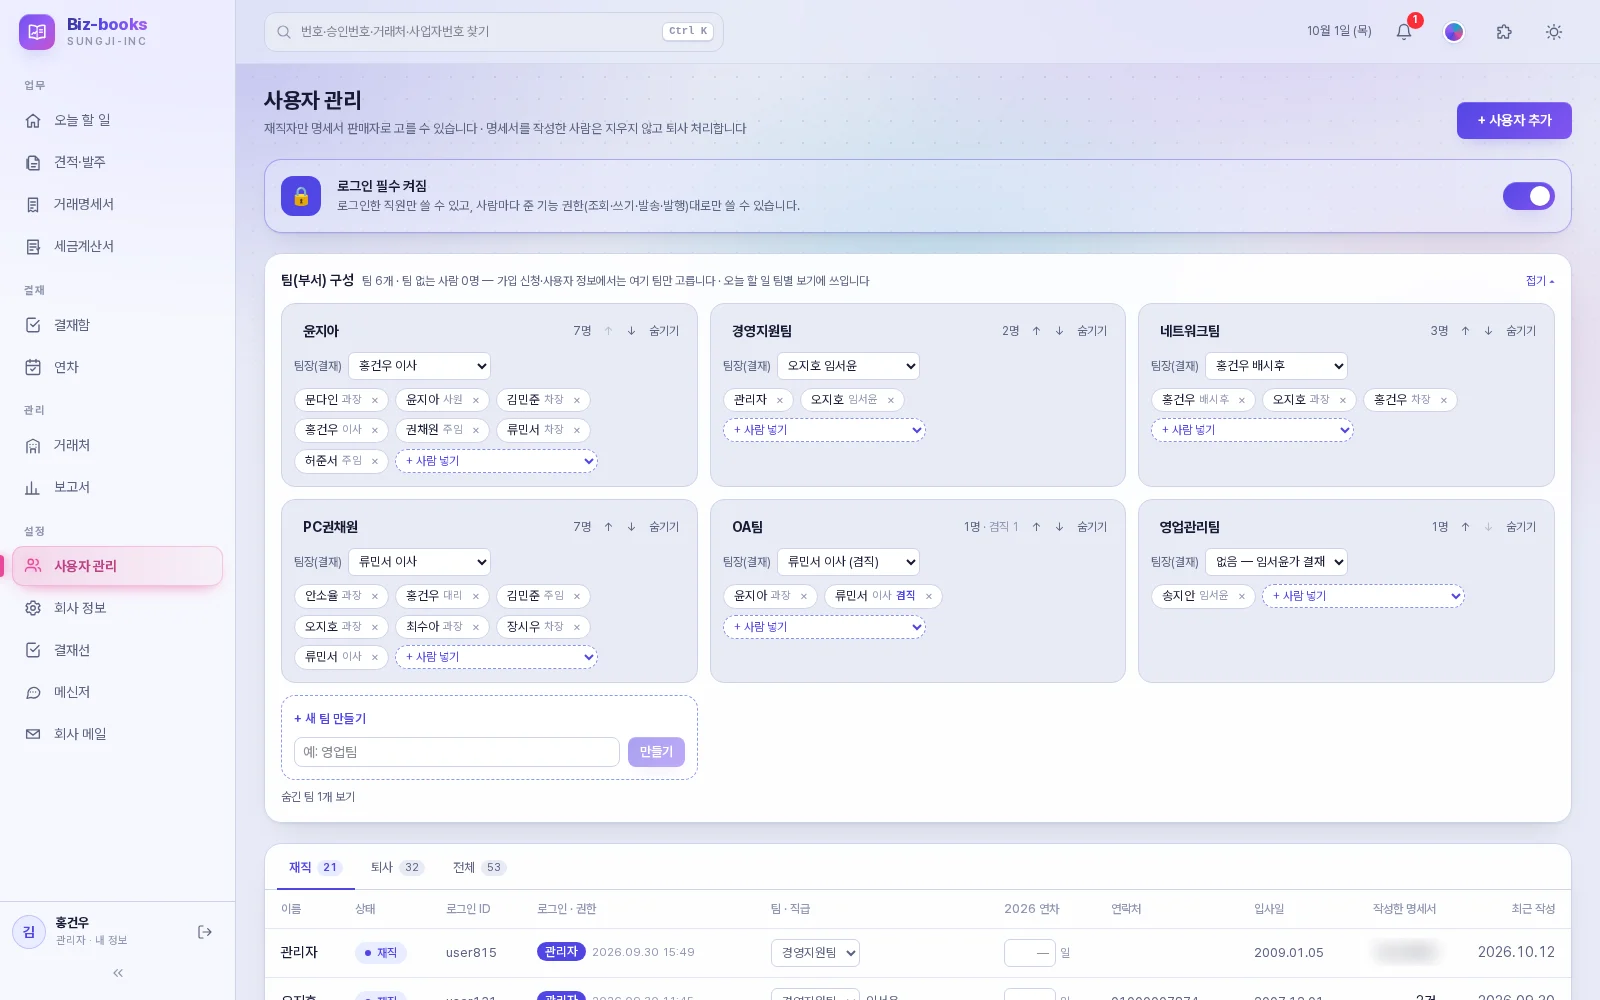This screenshot has width=1600, height=1000.
Task: Move 윤지아 team down with arrow
Action: 631,331
